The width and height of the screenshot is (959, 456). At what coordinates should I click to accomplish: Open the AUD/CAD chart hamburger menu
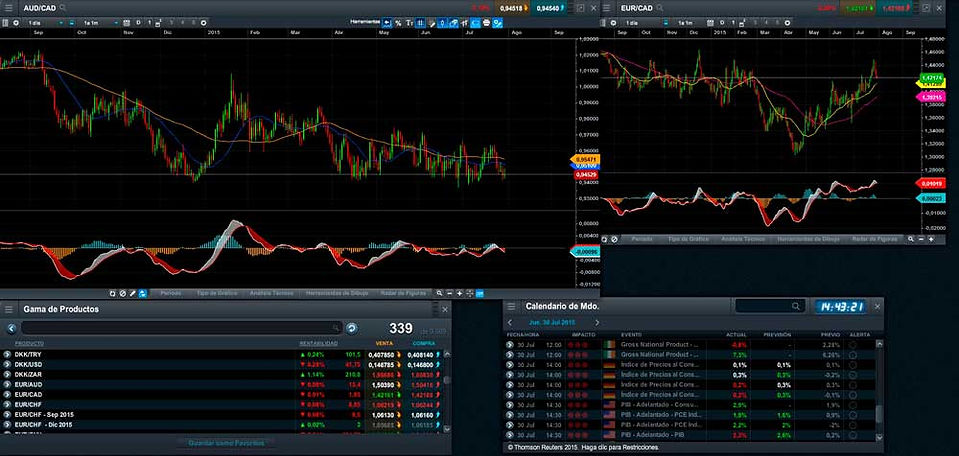click(x=8, y=8)
